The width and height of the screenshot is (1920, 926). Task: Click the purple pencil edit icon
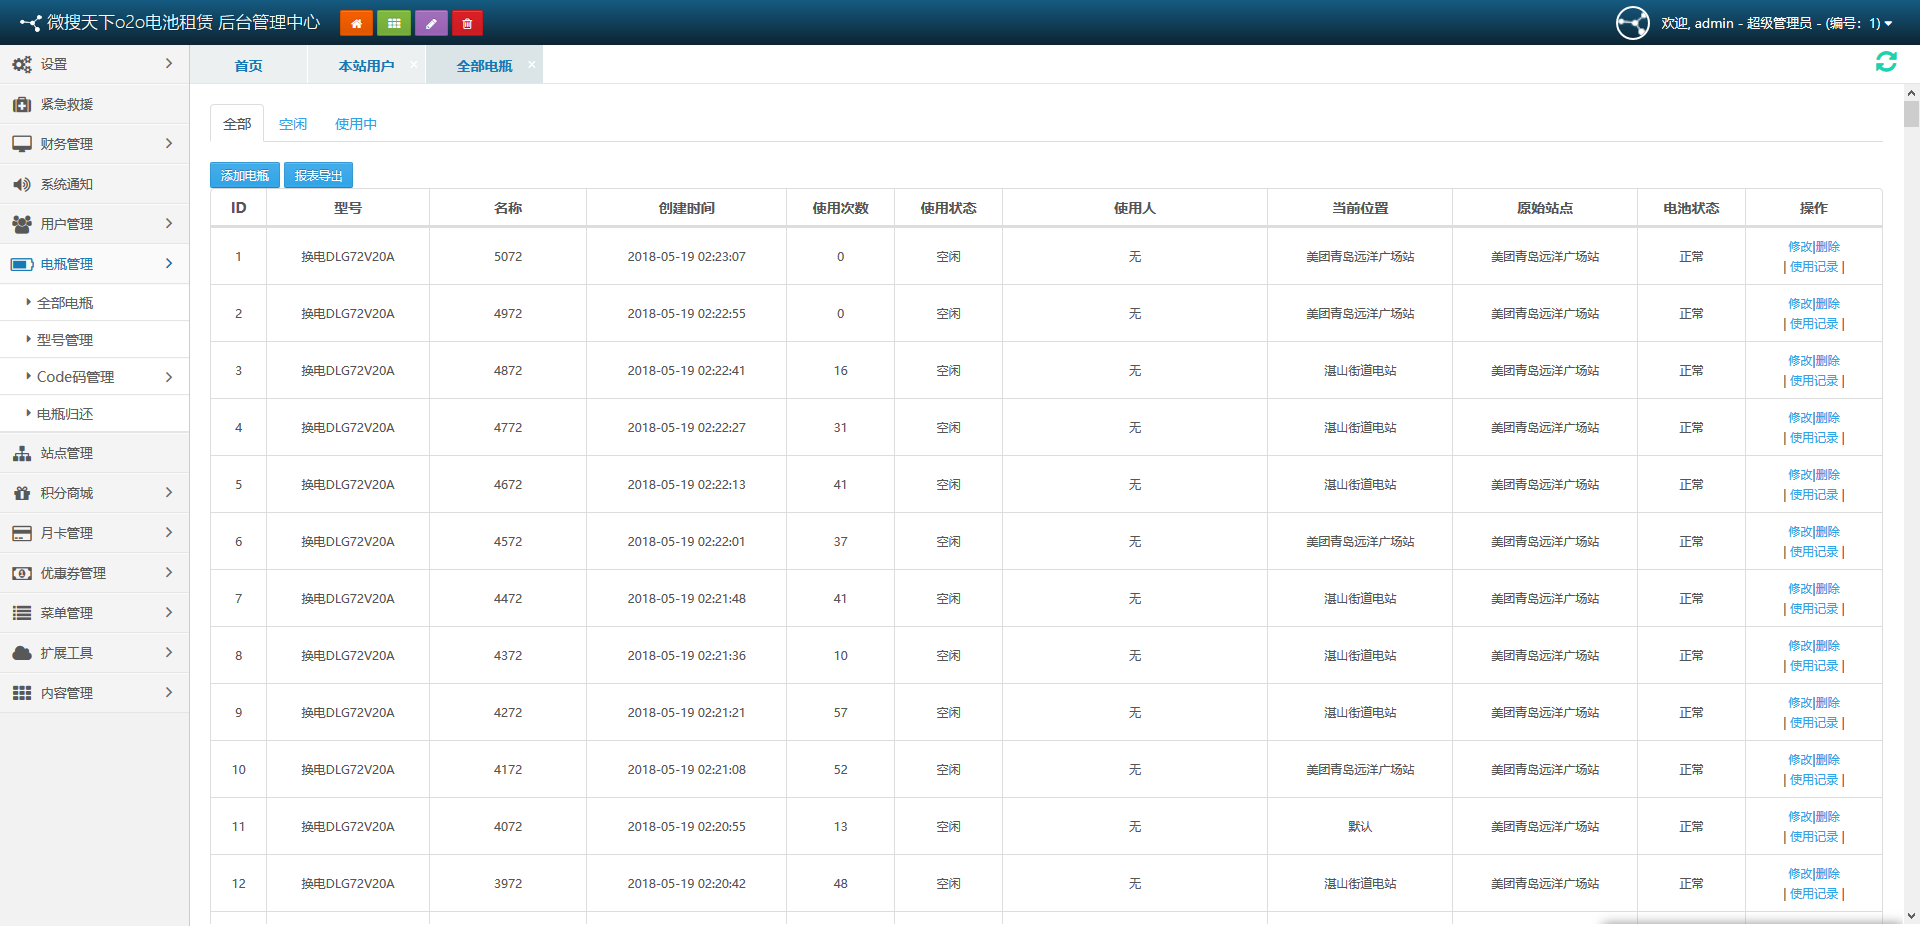tap(431, 23)
